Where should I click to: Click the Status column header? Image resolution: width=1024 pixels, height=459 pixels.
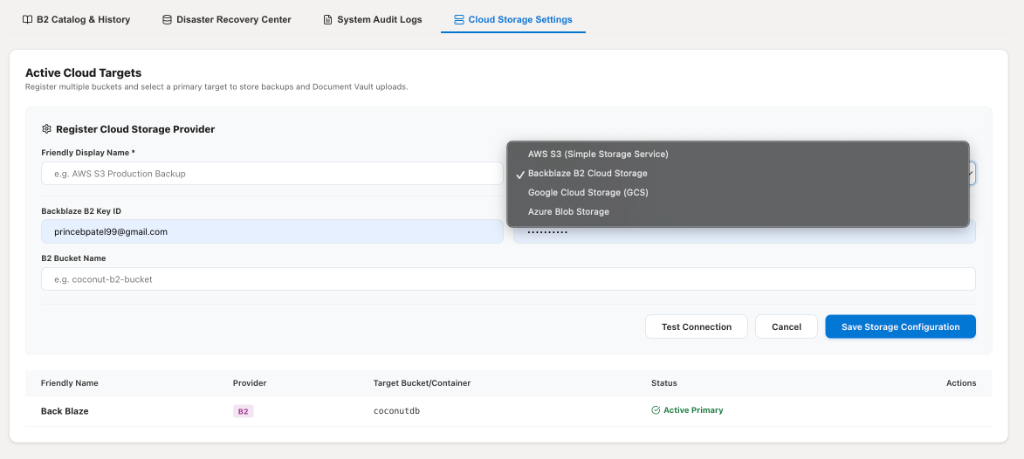point(664,383)
